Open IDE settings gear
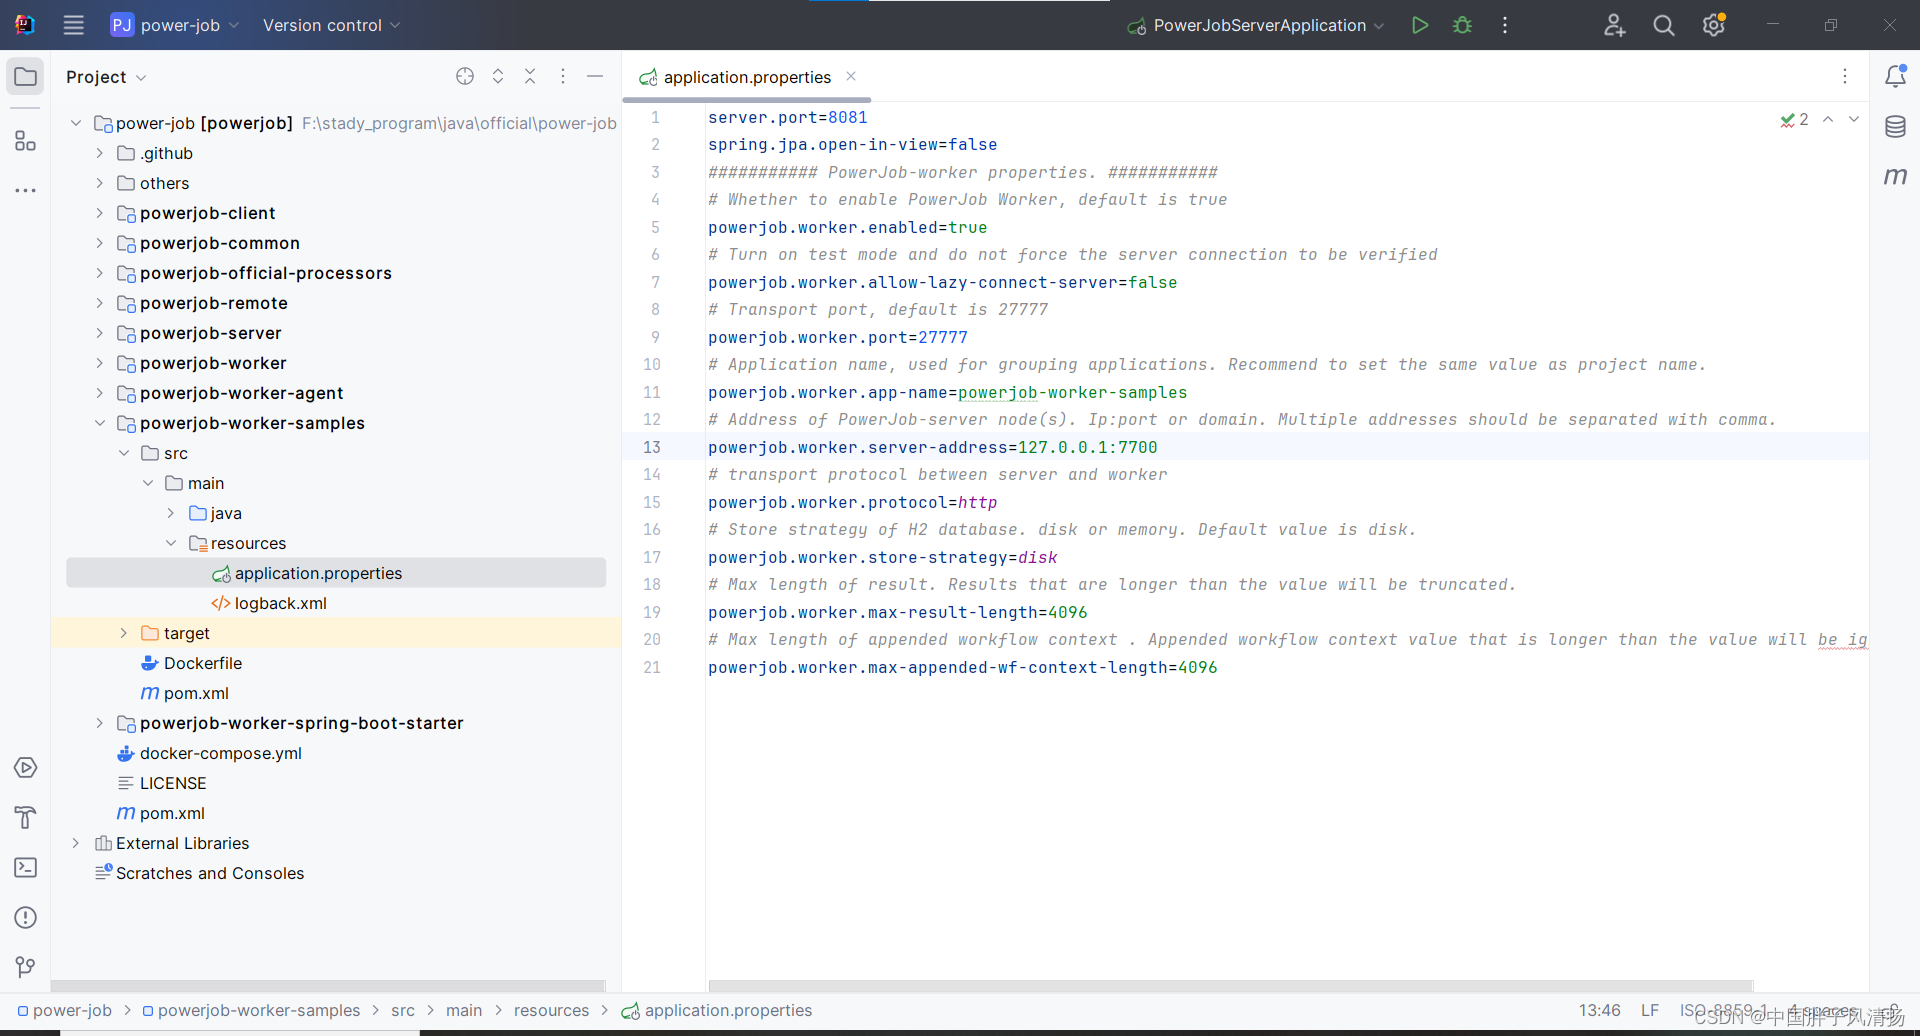 [x=1714, y=25]
